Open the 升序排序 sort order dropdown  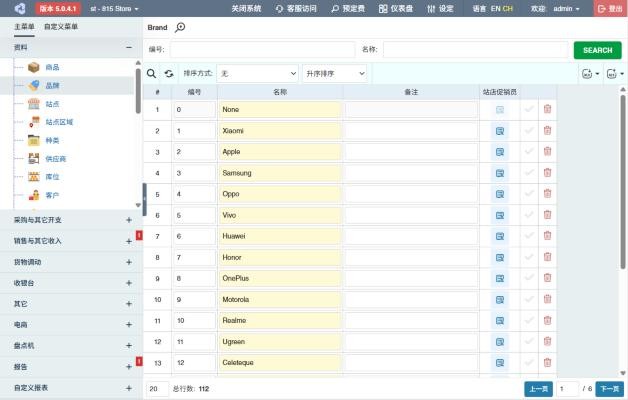334,74
